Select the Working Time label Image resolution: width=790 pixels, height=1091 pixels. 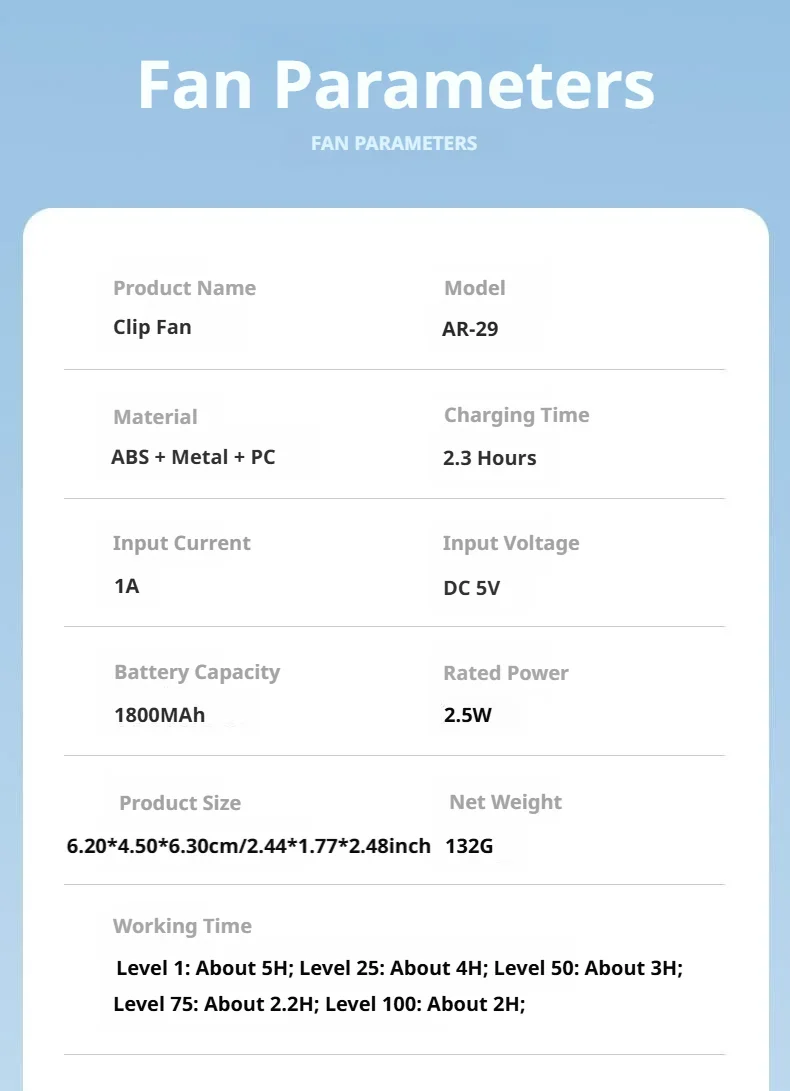[182, 926]
